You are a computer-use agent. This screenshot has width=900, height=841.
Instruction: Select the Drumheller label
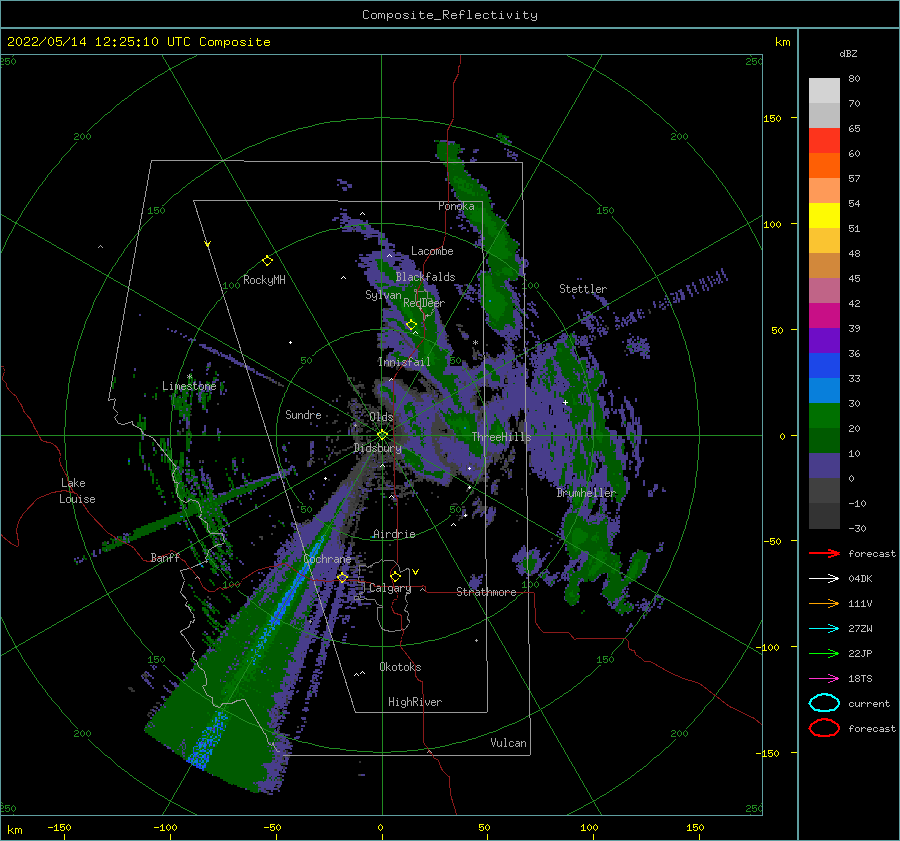(586, 493)
